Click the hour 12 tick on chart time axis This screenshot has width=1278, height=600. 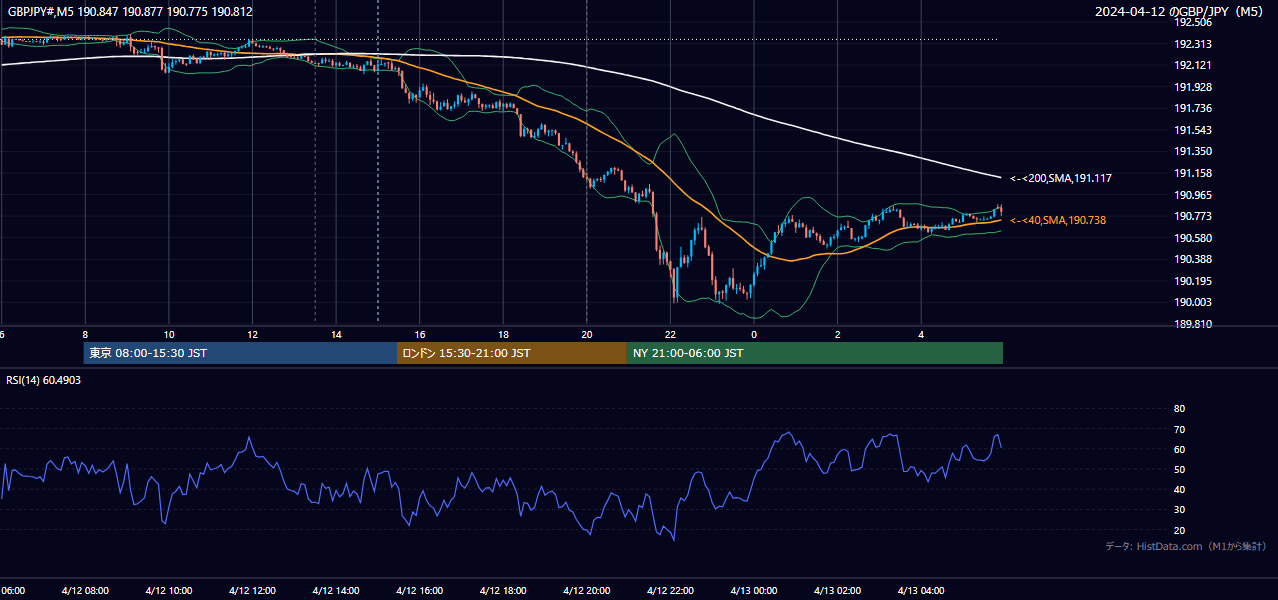click(252, 335)
